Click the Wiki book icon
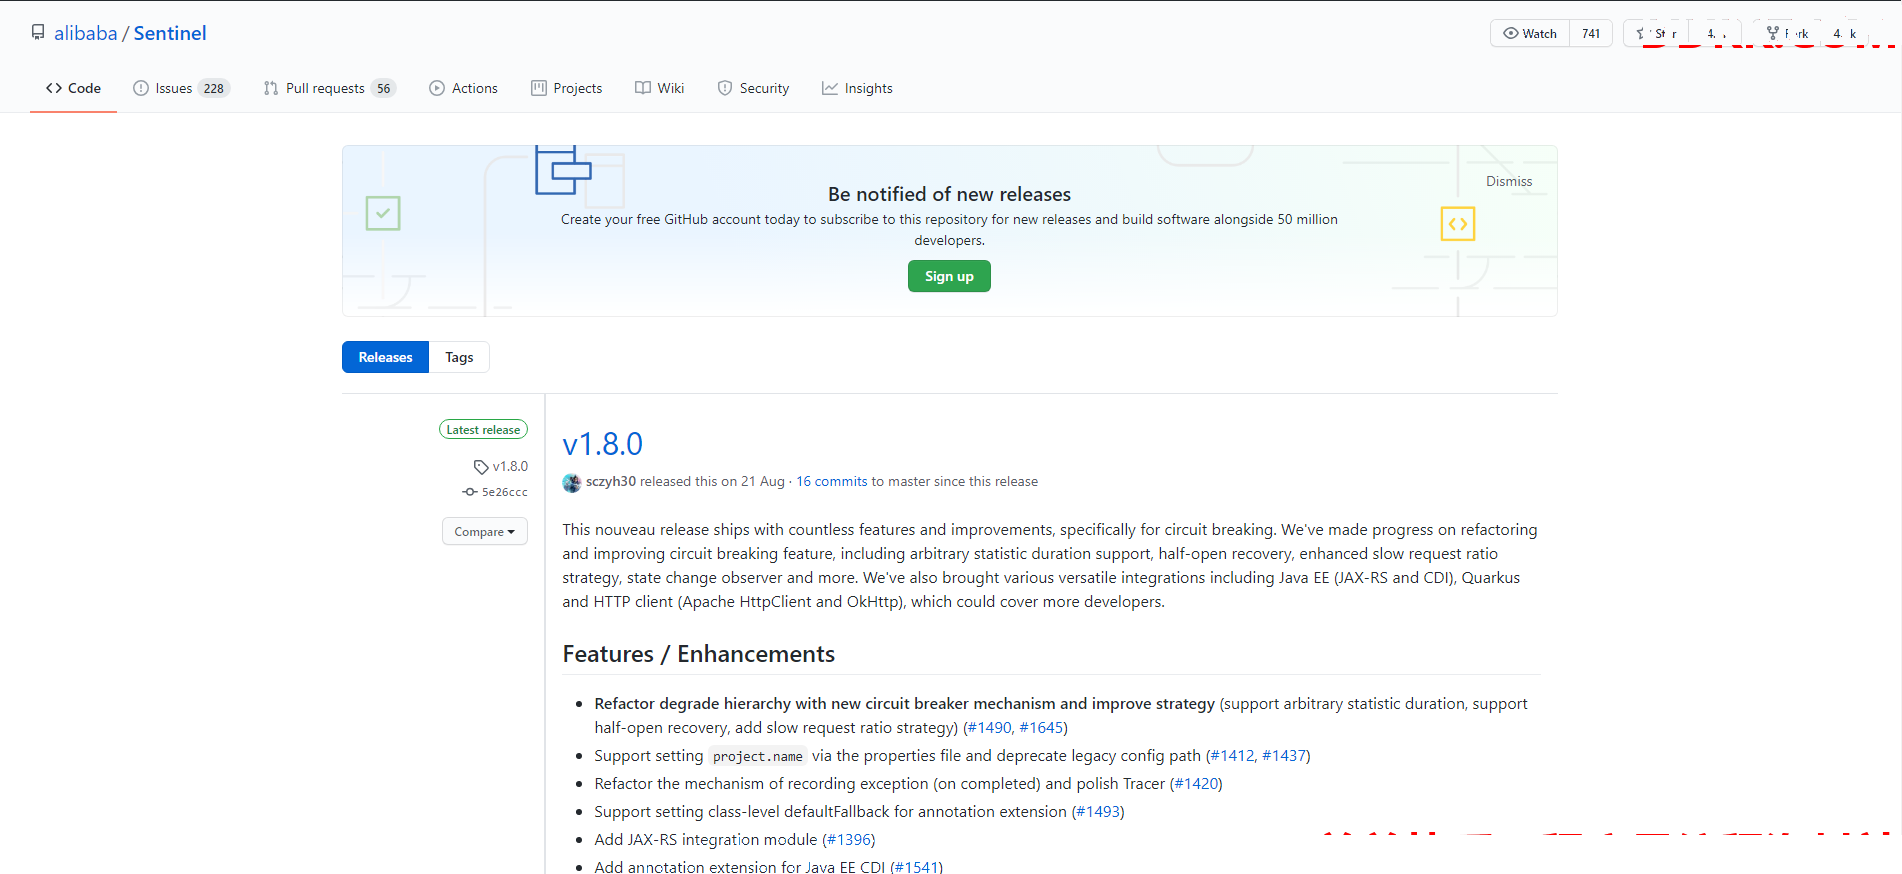1902x874 pixels. [643, 88]
